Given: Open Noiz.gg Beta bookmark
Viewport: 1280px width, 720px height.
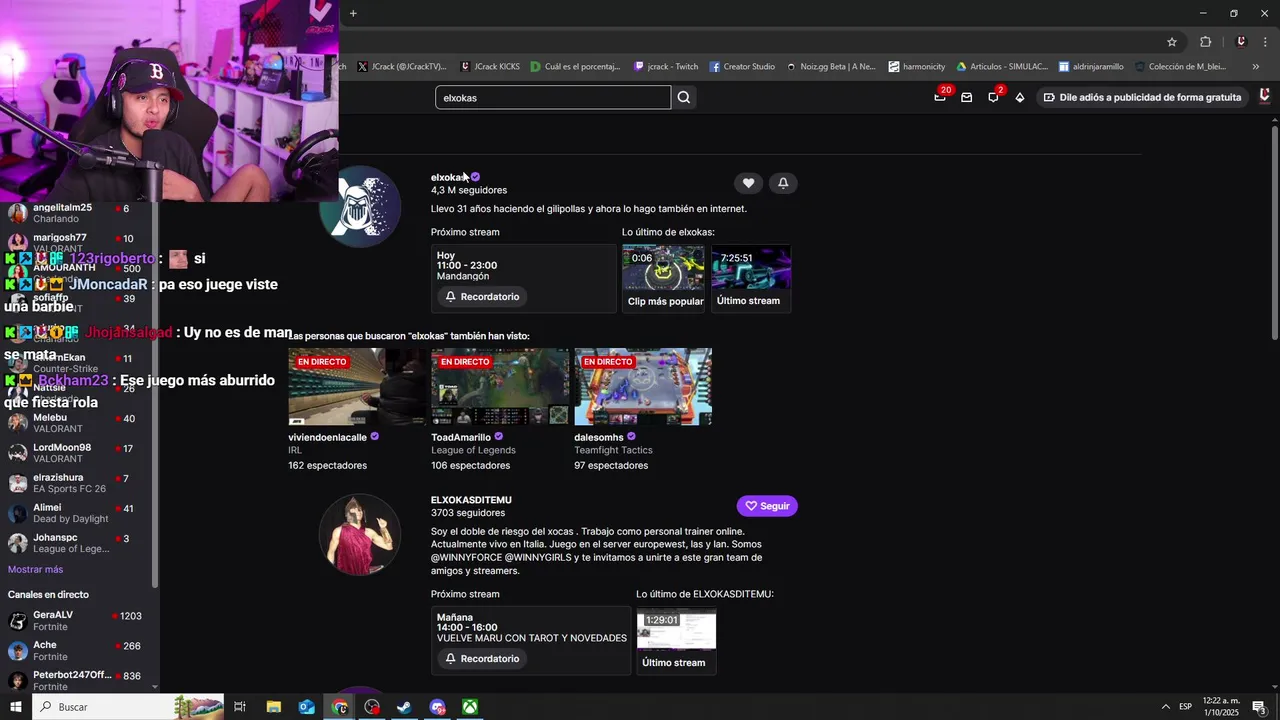Looking at the screenshot, I should click(x=831, y=67).
